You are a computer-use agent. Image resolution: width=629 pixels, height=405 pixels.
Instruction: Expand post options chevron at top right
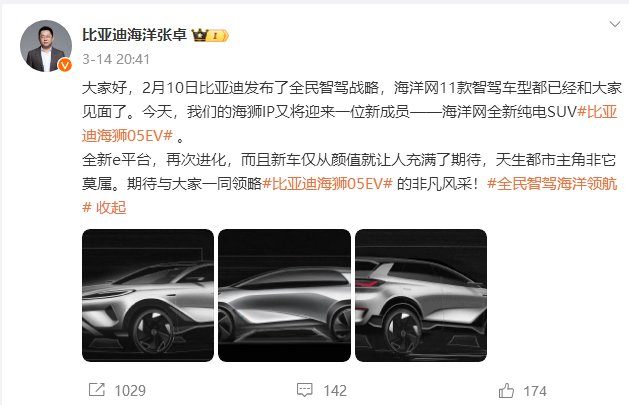615,24
